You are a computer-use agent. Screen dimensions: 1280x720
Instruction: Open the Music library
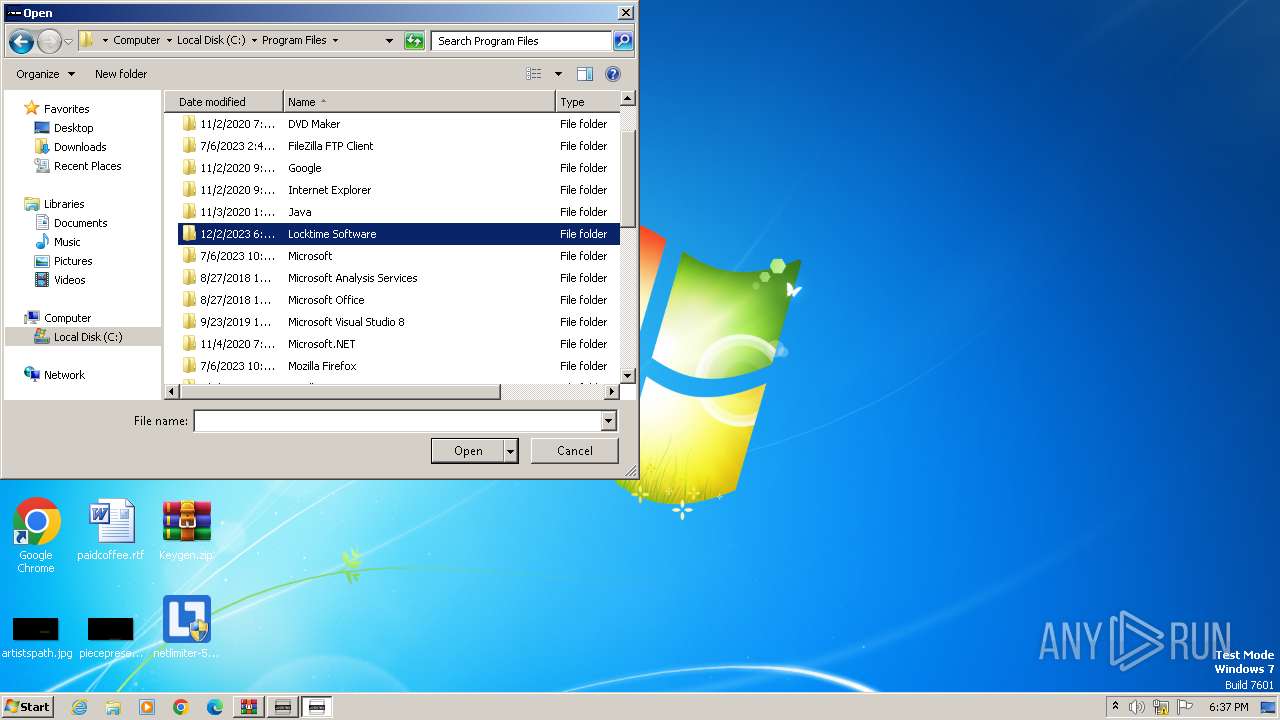point(67,242)
